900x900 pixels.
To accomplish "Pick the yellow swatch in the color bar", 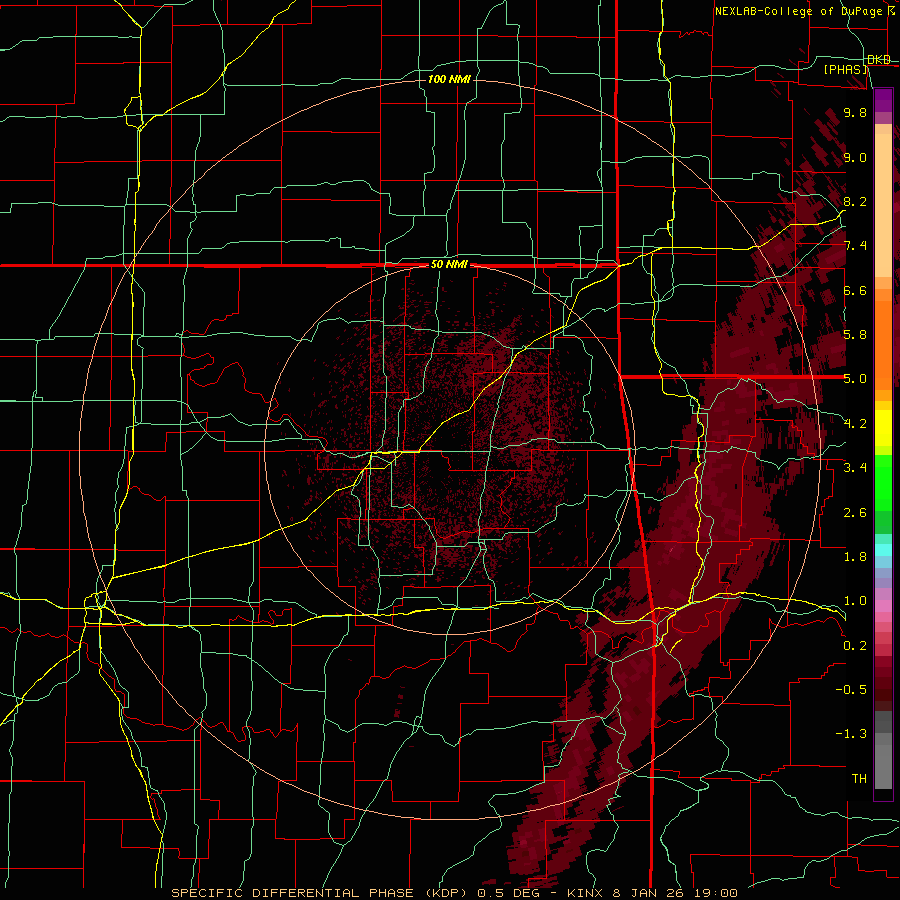I will click(x=883, y=428).
